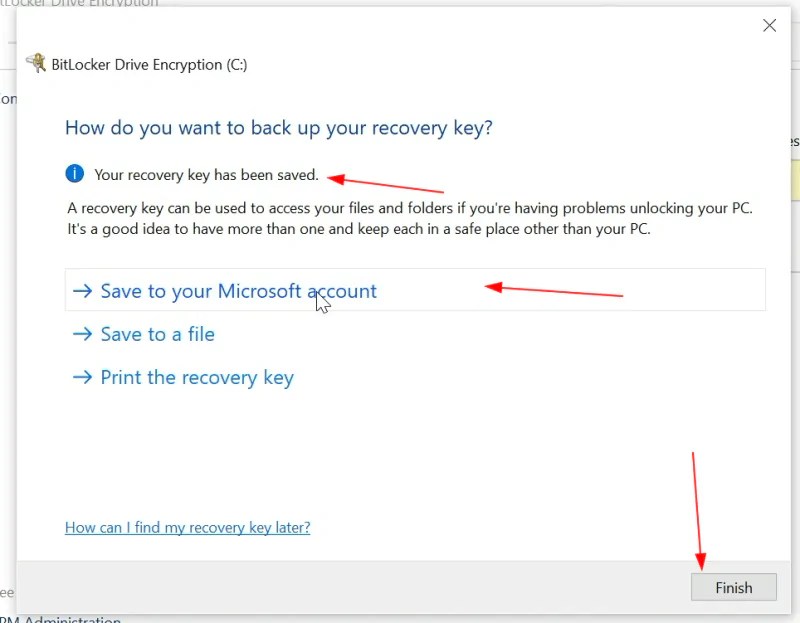The width and height of the screenshot is (800, 623).
Task: Click the dialog's top title bar area
Action: click(x=400, y=25)
